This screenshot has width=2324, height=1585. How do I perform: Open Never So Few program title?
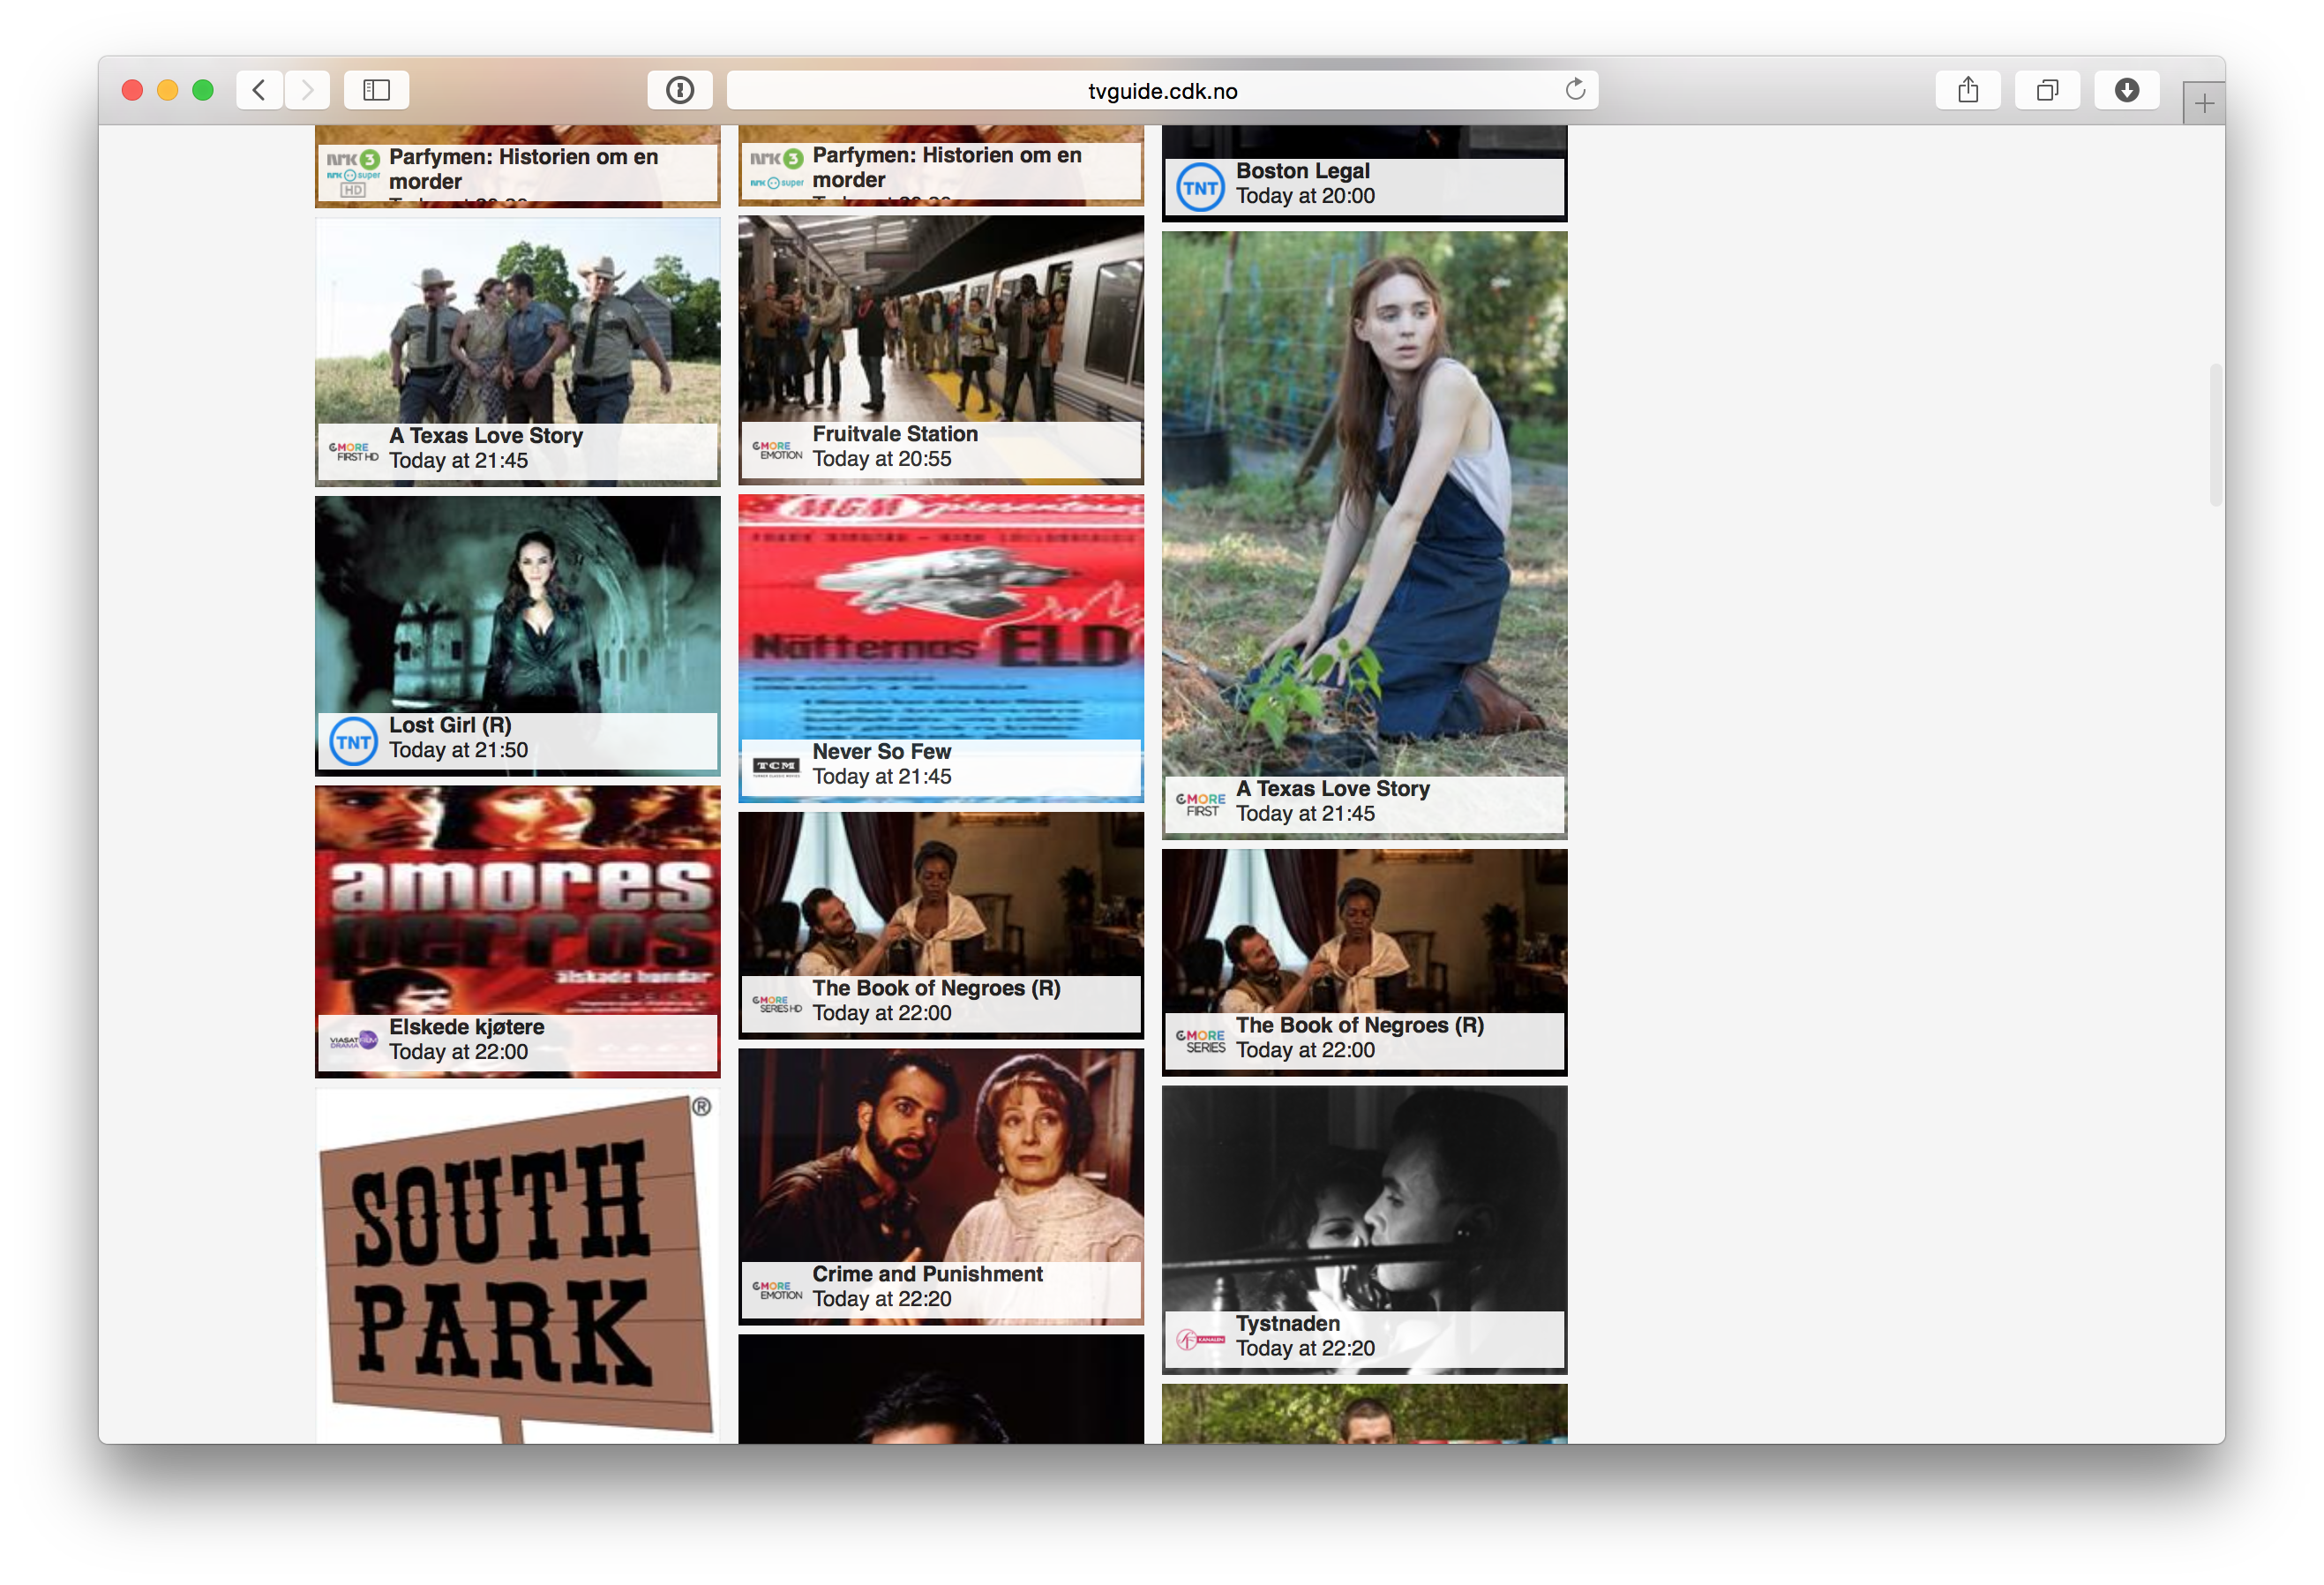[881, 751]
